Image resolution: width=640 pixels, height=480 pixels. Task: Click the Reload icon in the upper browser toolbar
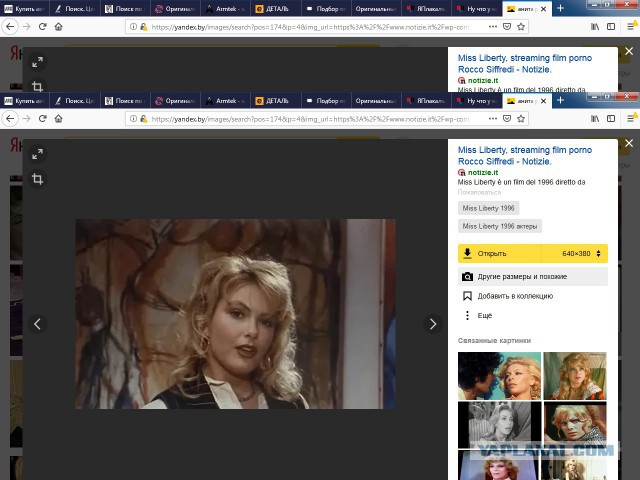(42, 27)
